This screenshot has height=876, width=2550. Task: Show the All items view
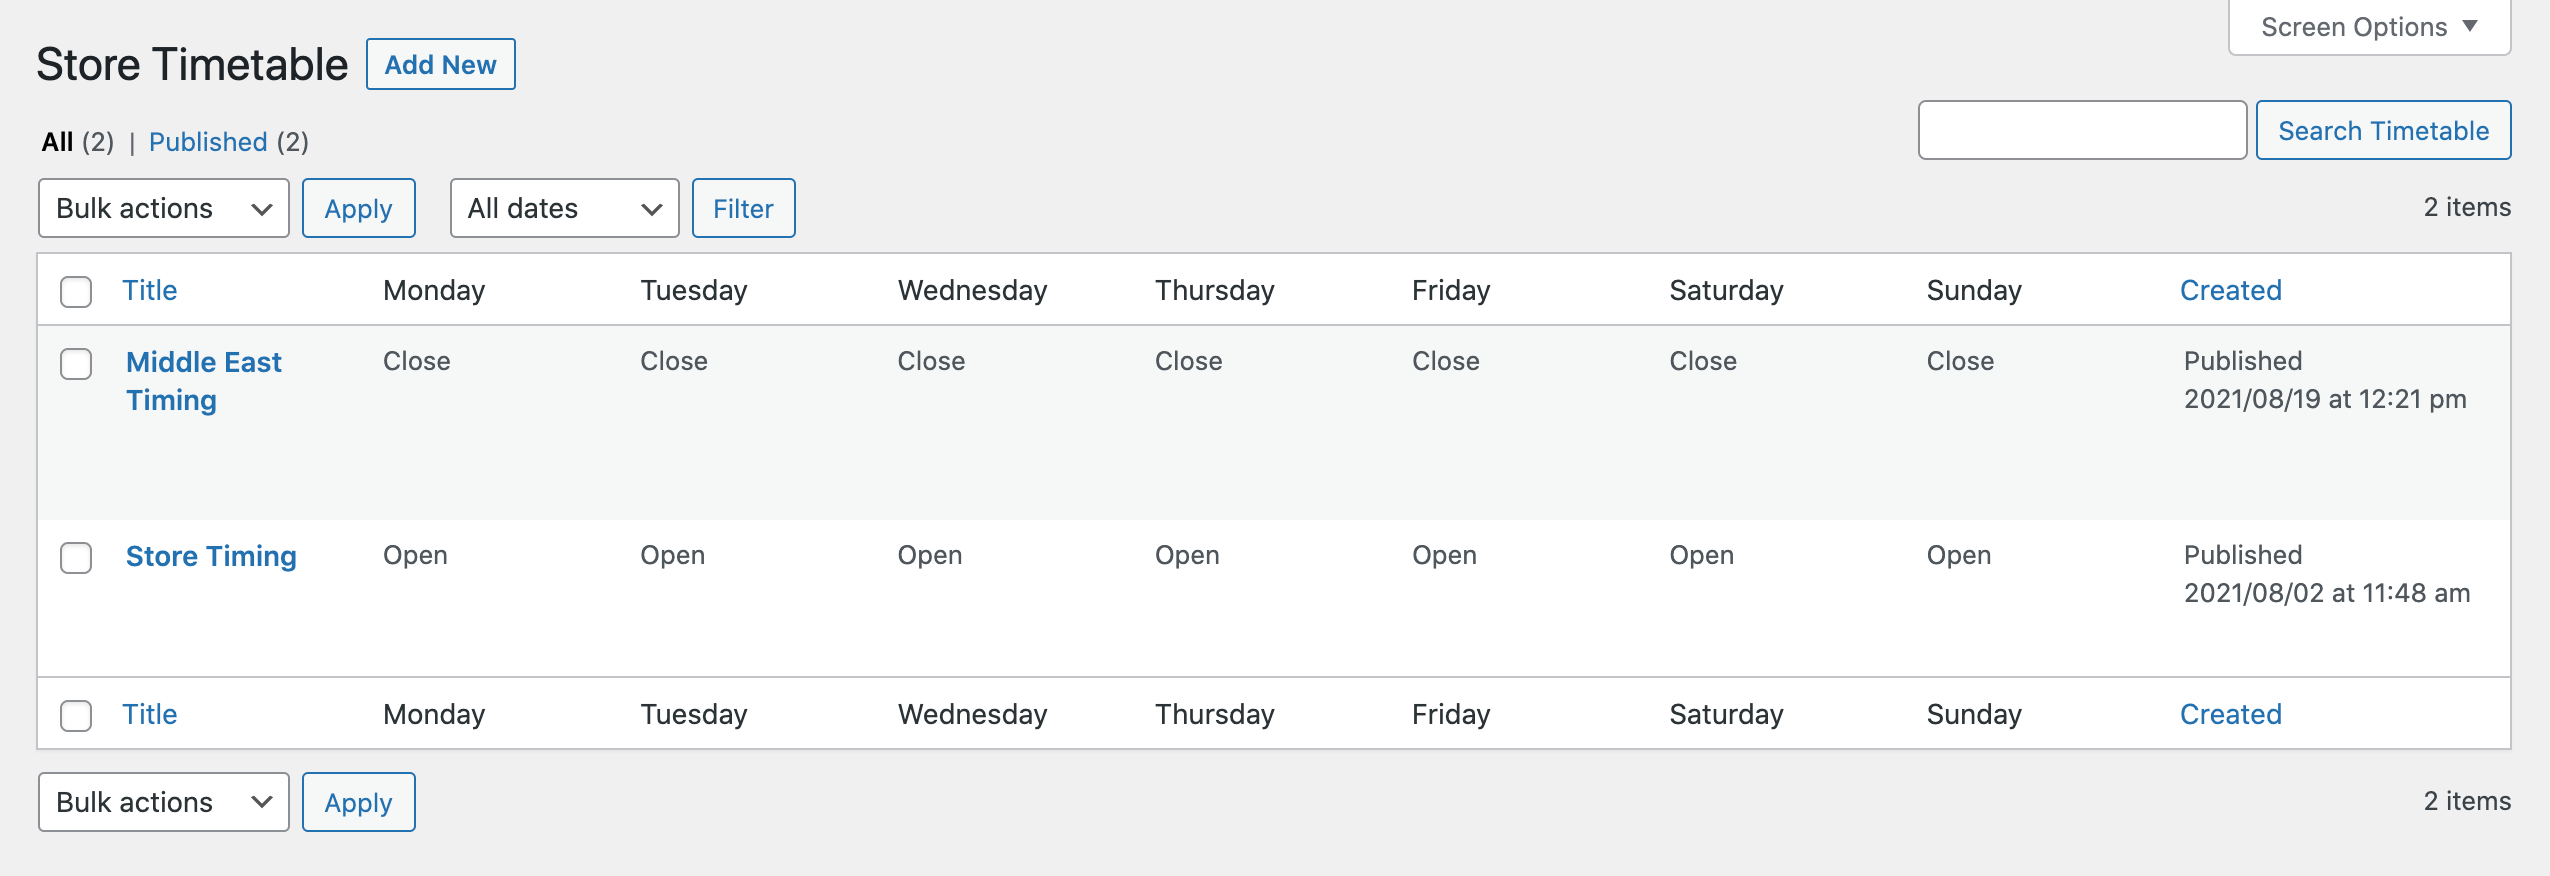pyautogui.click(x=58, y=142)
